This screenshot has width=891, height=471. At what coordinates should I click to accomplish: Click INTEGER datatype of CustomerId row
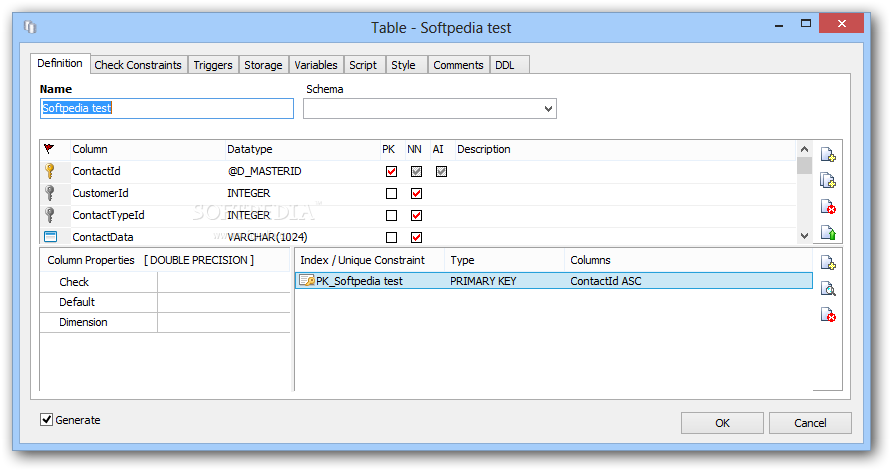click(248, 193)
